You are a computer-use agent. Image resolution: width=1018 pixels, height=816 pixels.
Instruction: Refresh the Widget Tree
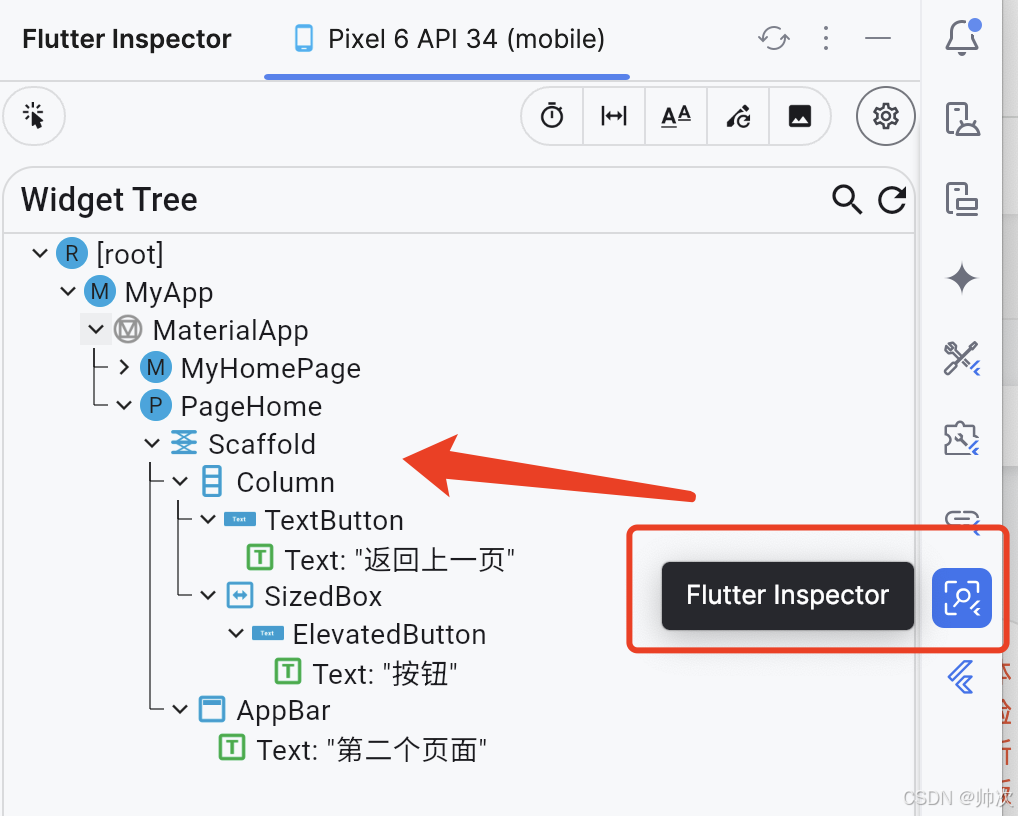click(x=892, y=199)
